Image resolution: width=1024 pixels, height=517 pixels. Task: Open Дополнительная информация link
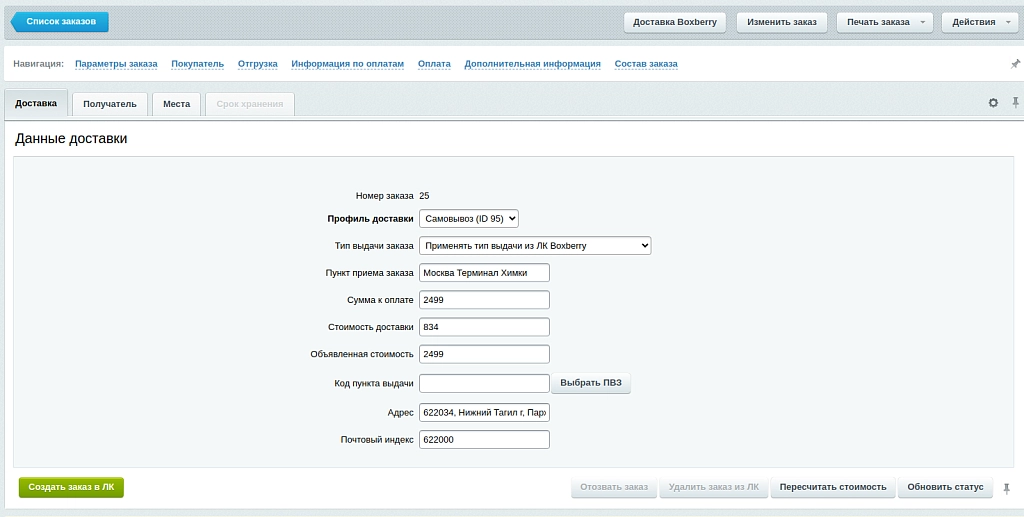click(532, 64)
